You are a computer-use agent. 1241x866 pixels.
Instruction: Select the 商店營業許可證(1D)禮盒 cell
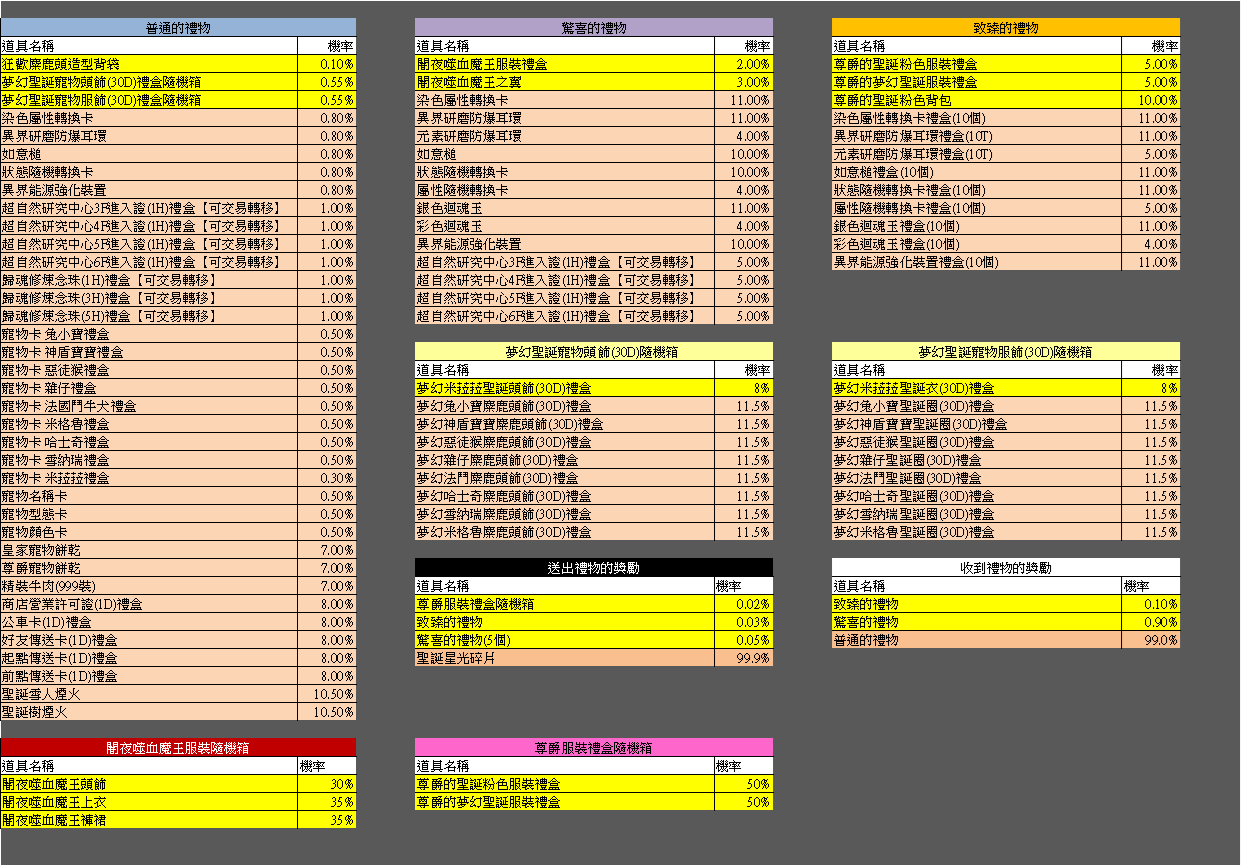coord(149,604)
